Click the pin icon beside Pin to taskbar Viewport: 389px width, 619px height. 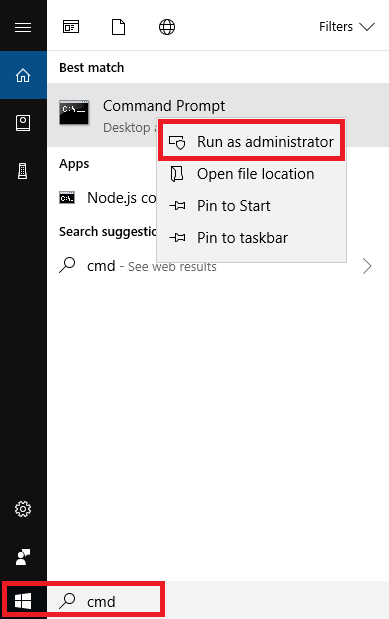177,238
